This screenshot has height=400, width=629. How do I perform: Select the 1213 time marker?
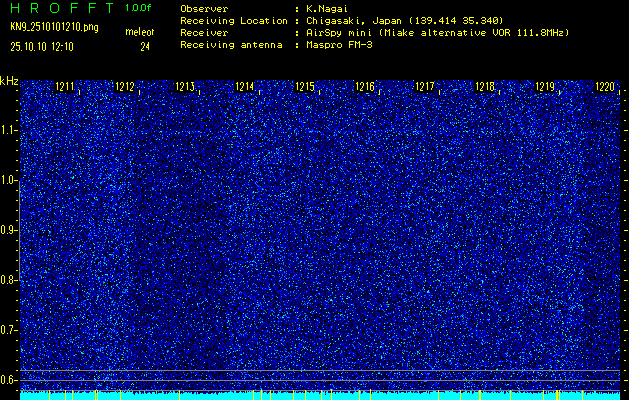pyautogui.click(x=185, y=87)
